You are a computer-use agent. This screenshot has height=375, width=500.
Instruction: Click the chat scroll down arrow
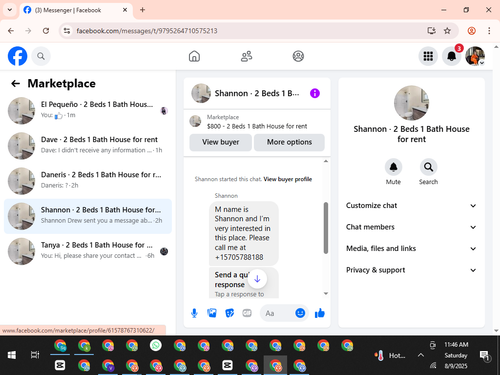326,293
